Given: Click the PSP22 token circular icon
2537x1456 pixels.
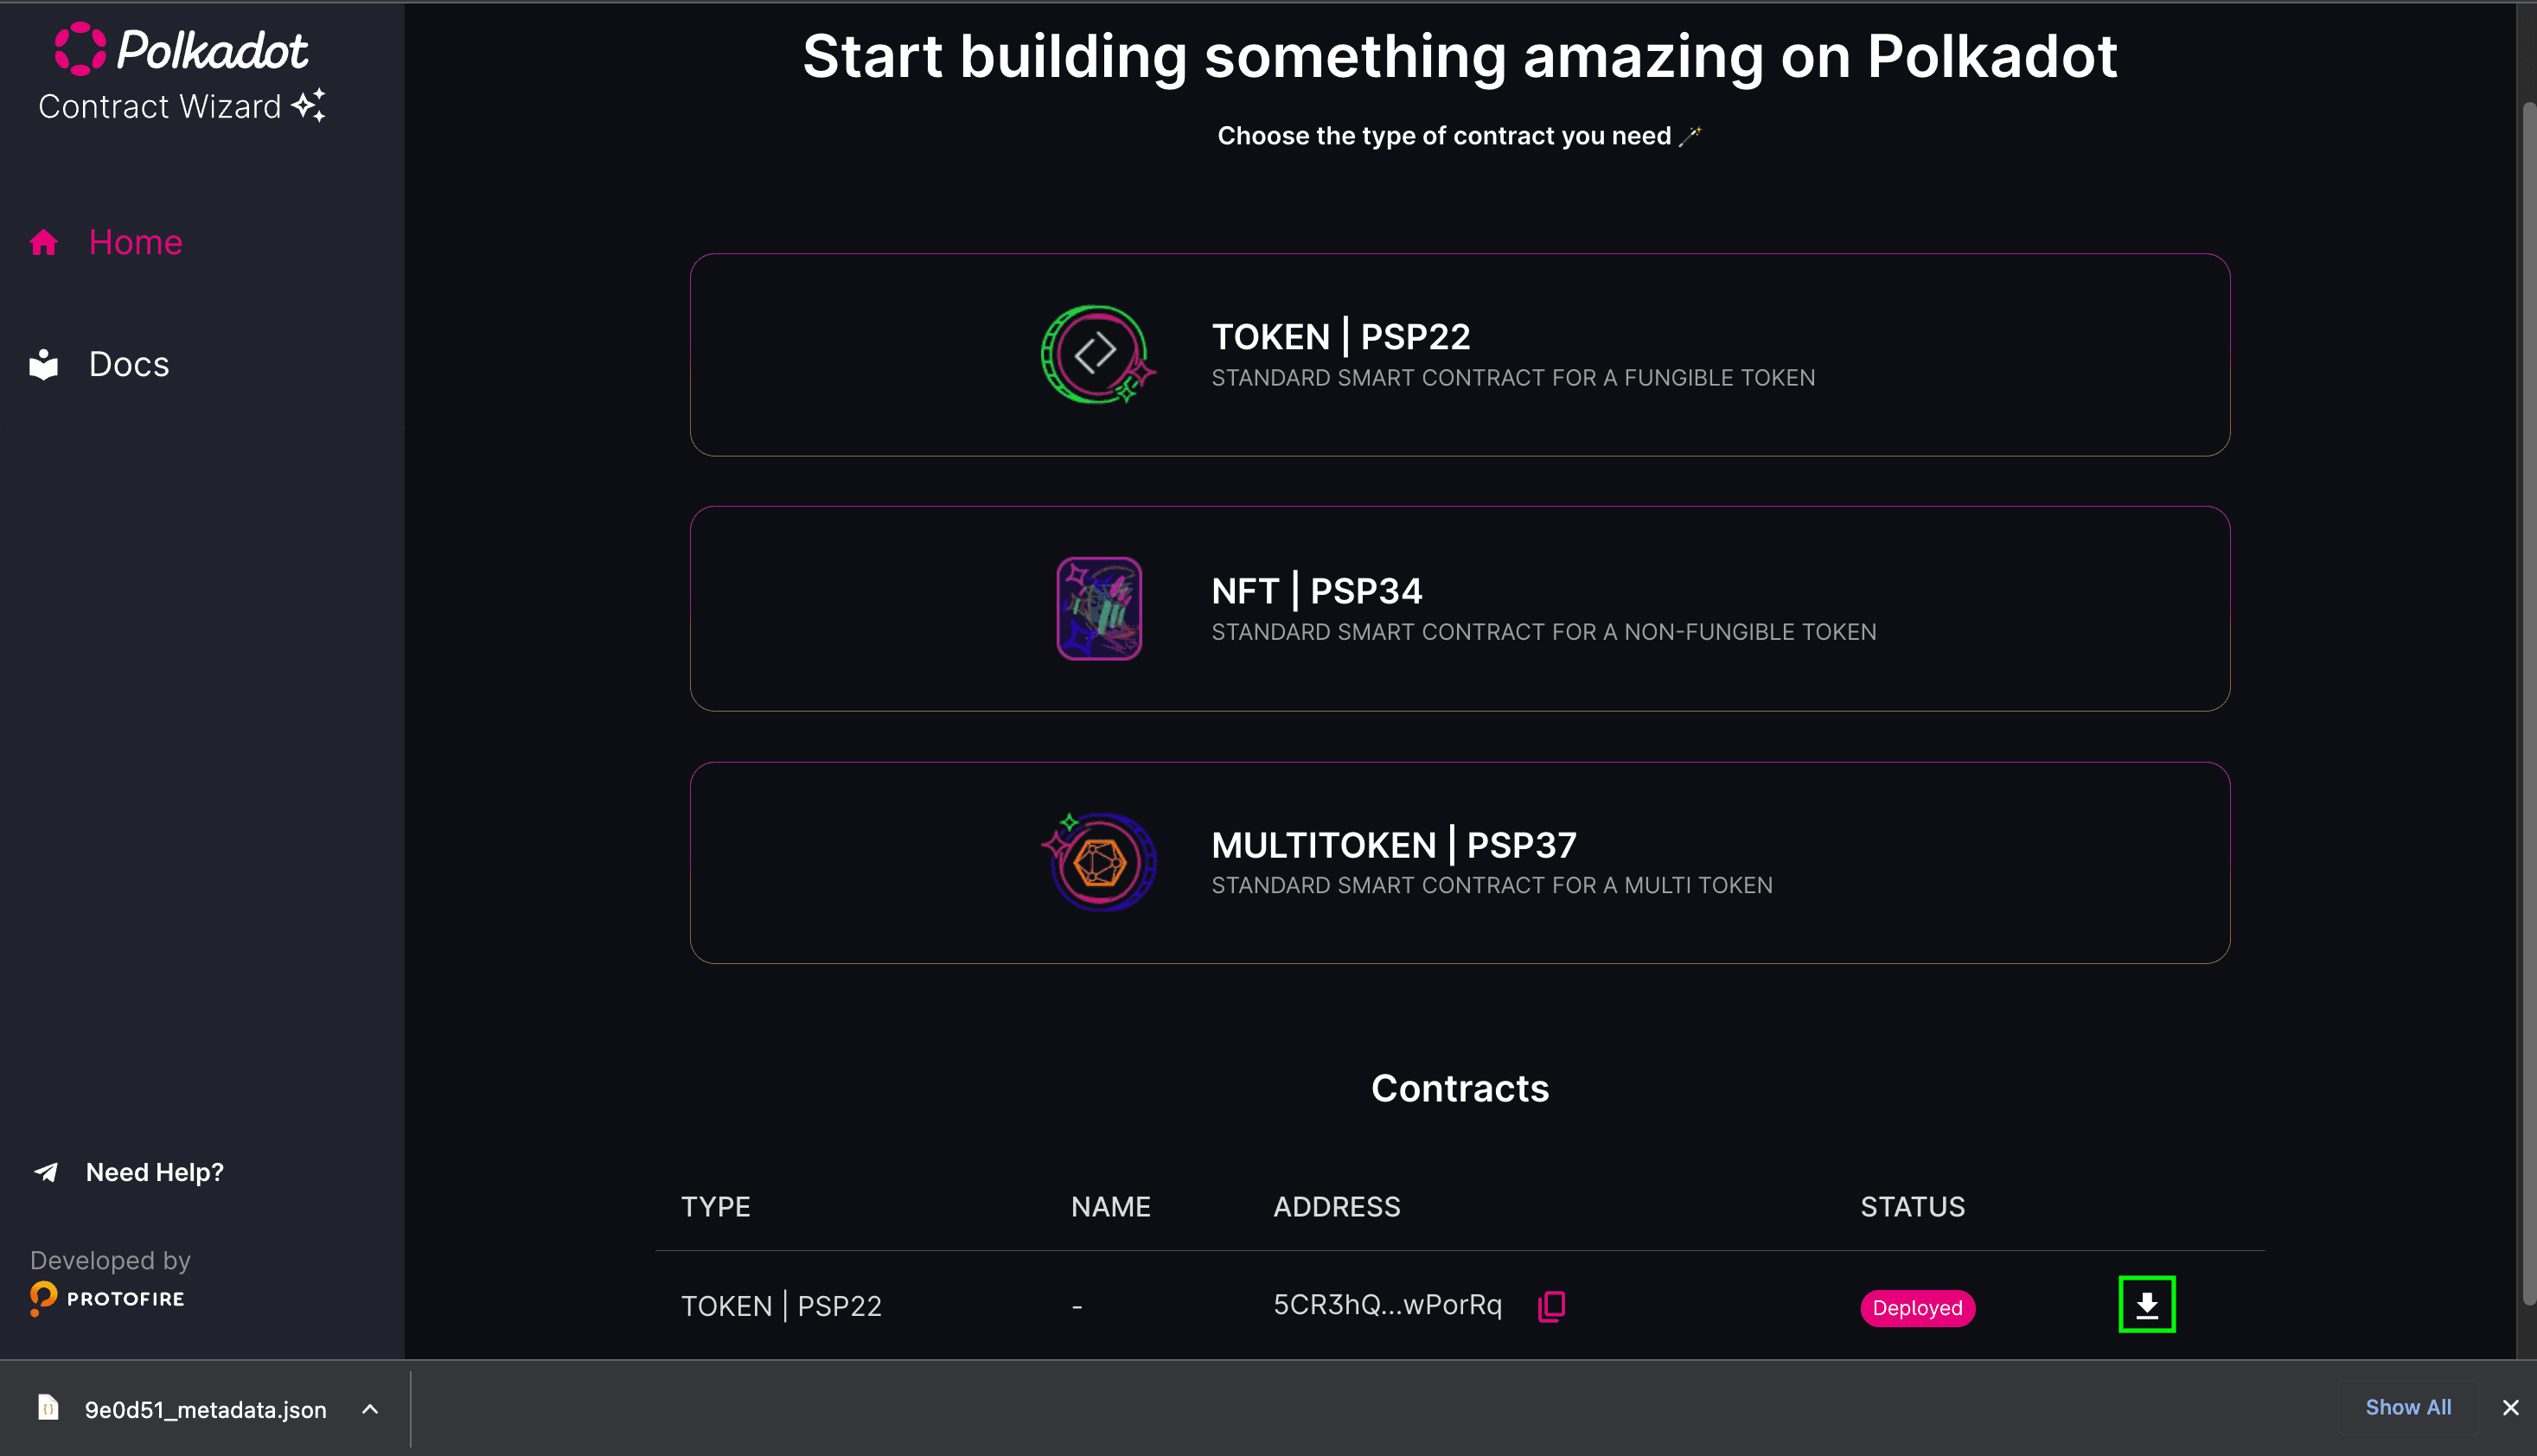Looking at the screenshot, I should point(1098,355).
